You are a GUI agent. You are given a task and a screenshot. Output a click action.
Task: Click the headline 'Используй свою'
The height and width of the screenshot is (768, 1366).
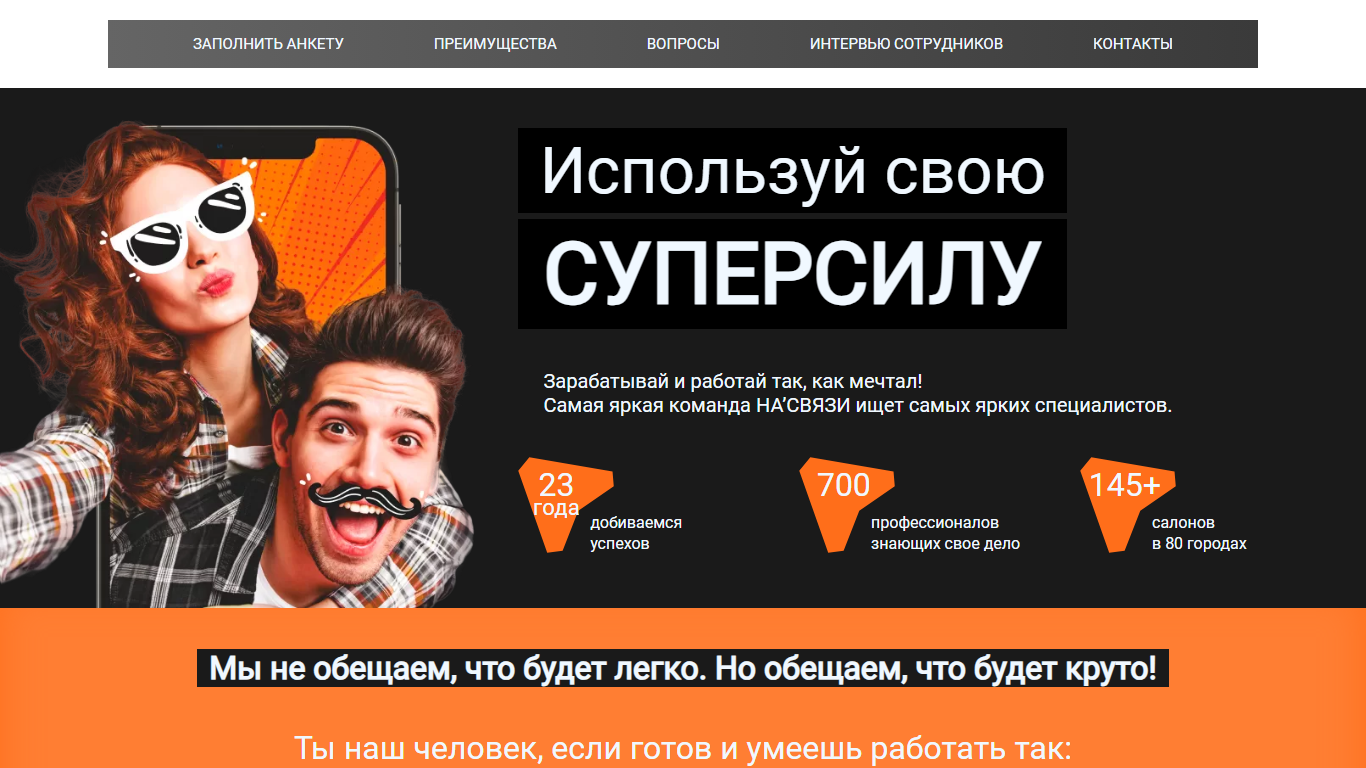tap(792, 170)
